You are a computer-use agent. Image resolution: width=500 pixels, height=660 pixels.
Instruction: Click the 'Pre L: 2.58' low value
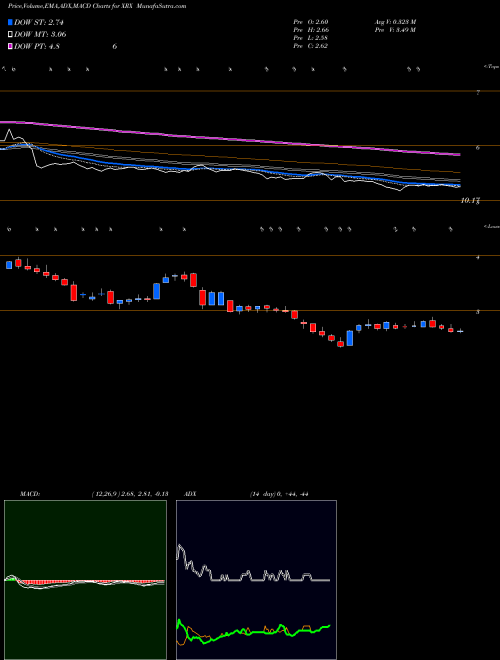click(x=311, y=38)
